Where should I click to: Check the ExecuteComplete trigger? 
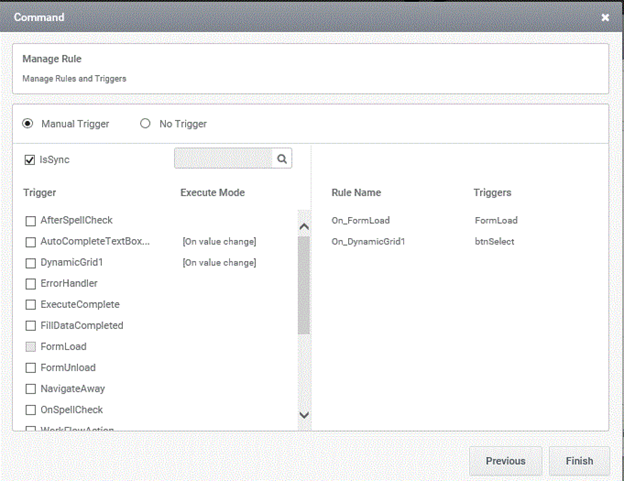pos(31,305)
